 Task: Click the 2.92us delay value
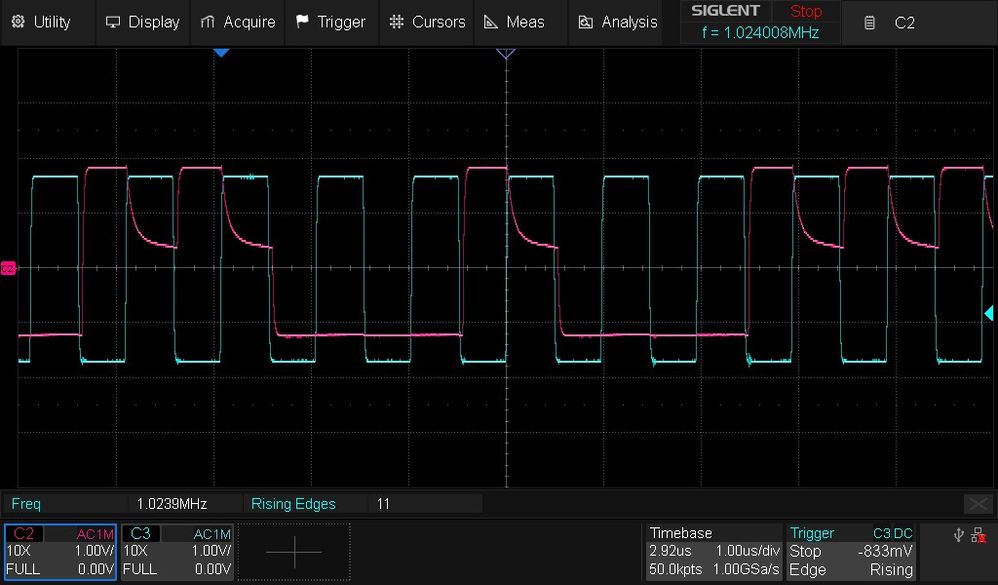670,551
